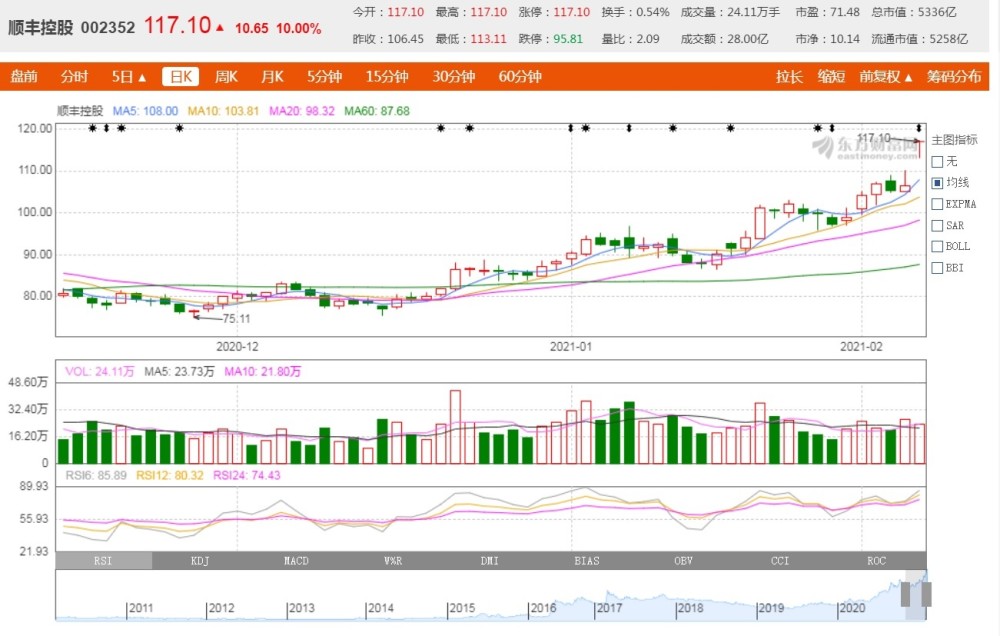Click the tallest volume bar
This screenshot has width=1000, height=636.
pyautogui.click(x=455, y=427)
